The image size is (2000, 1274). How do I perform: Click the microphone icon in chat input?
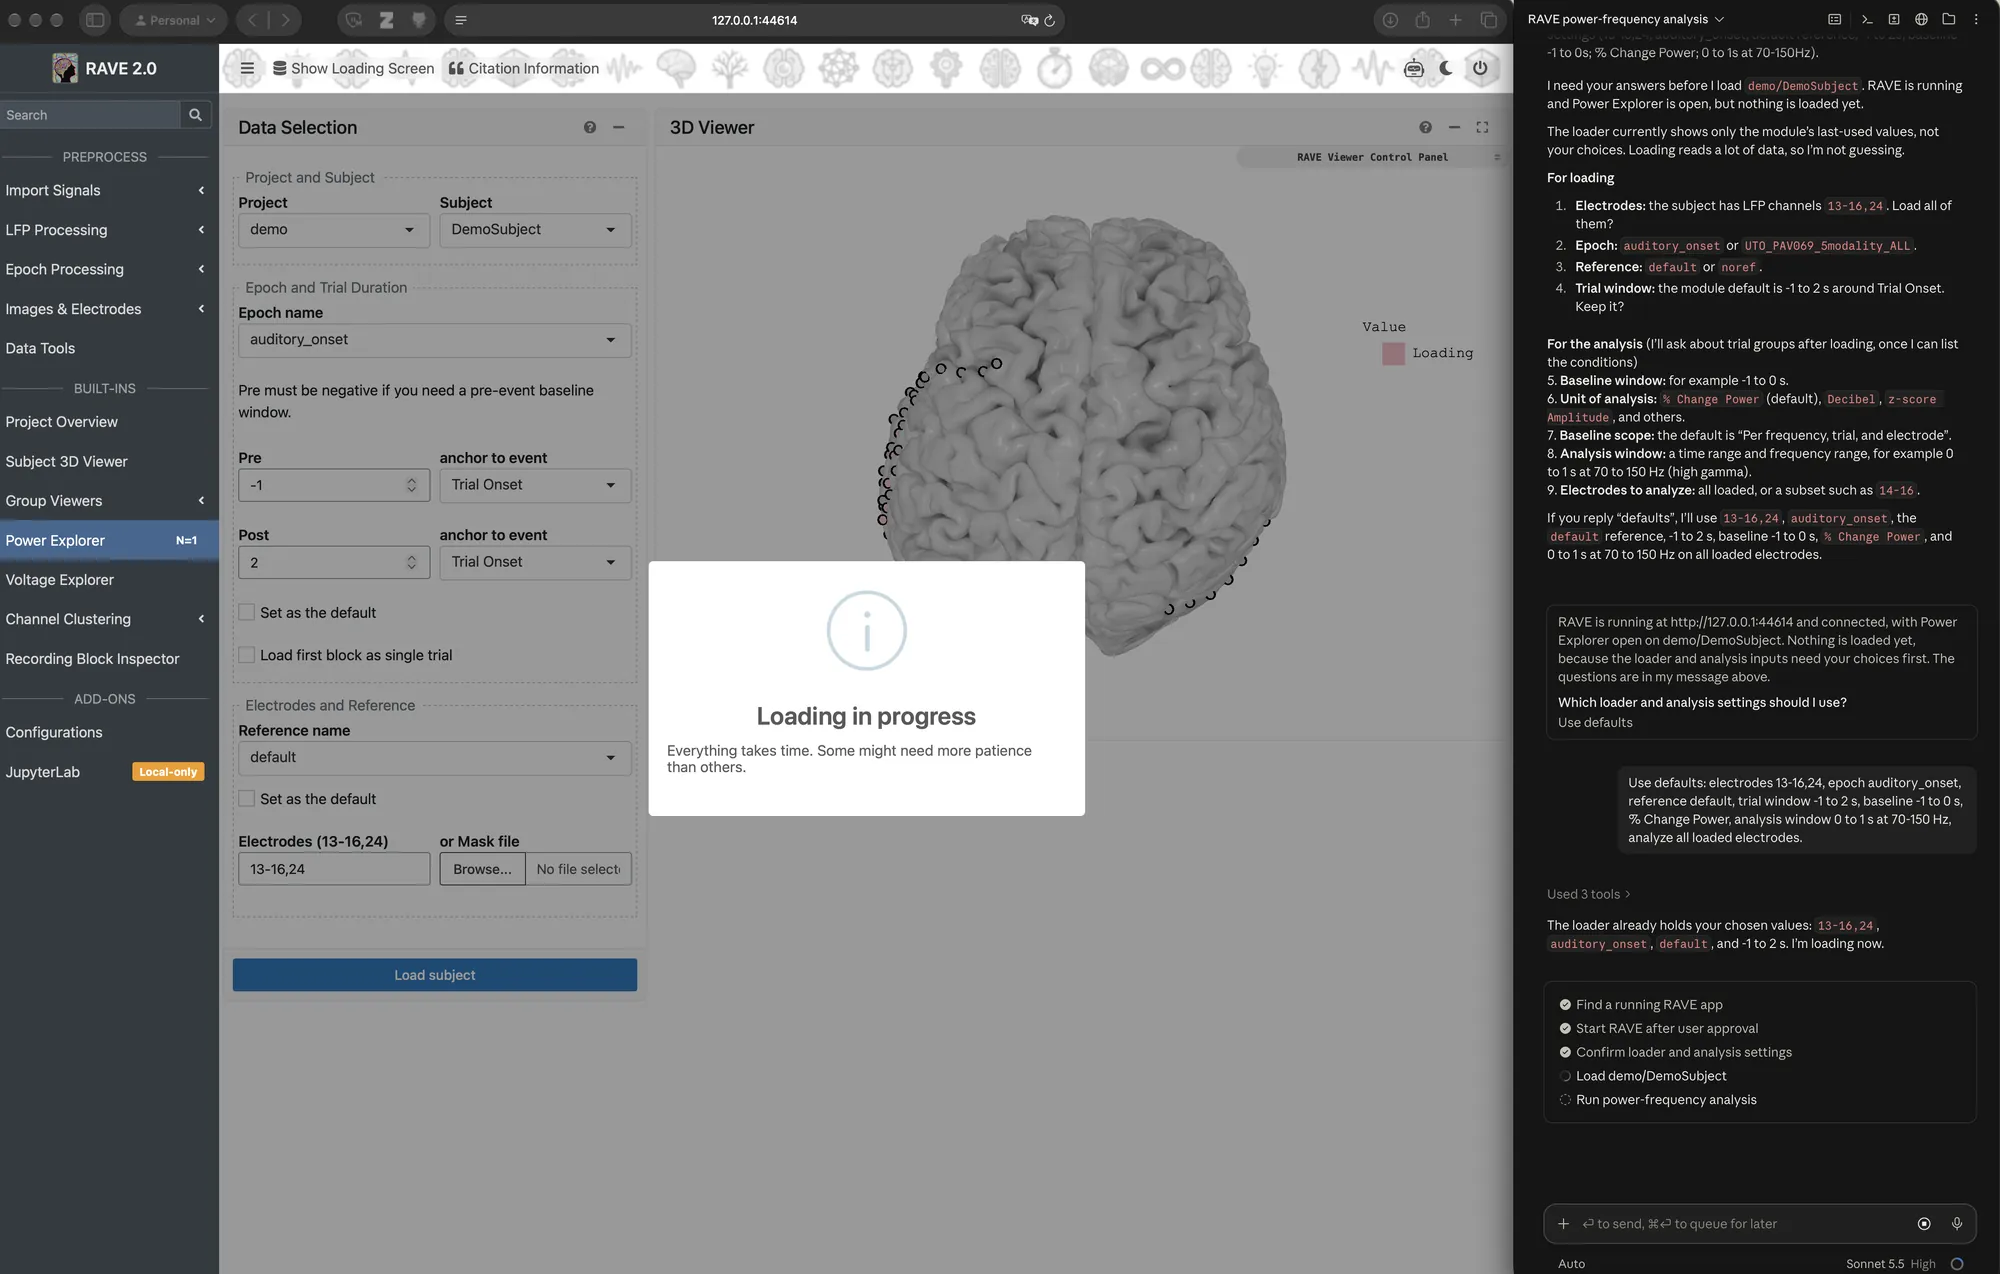(1957, 1223)
